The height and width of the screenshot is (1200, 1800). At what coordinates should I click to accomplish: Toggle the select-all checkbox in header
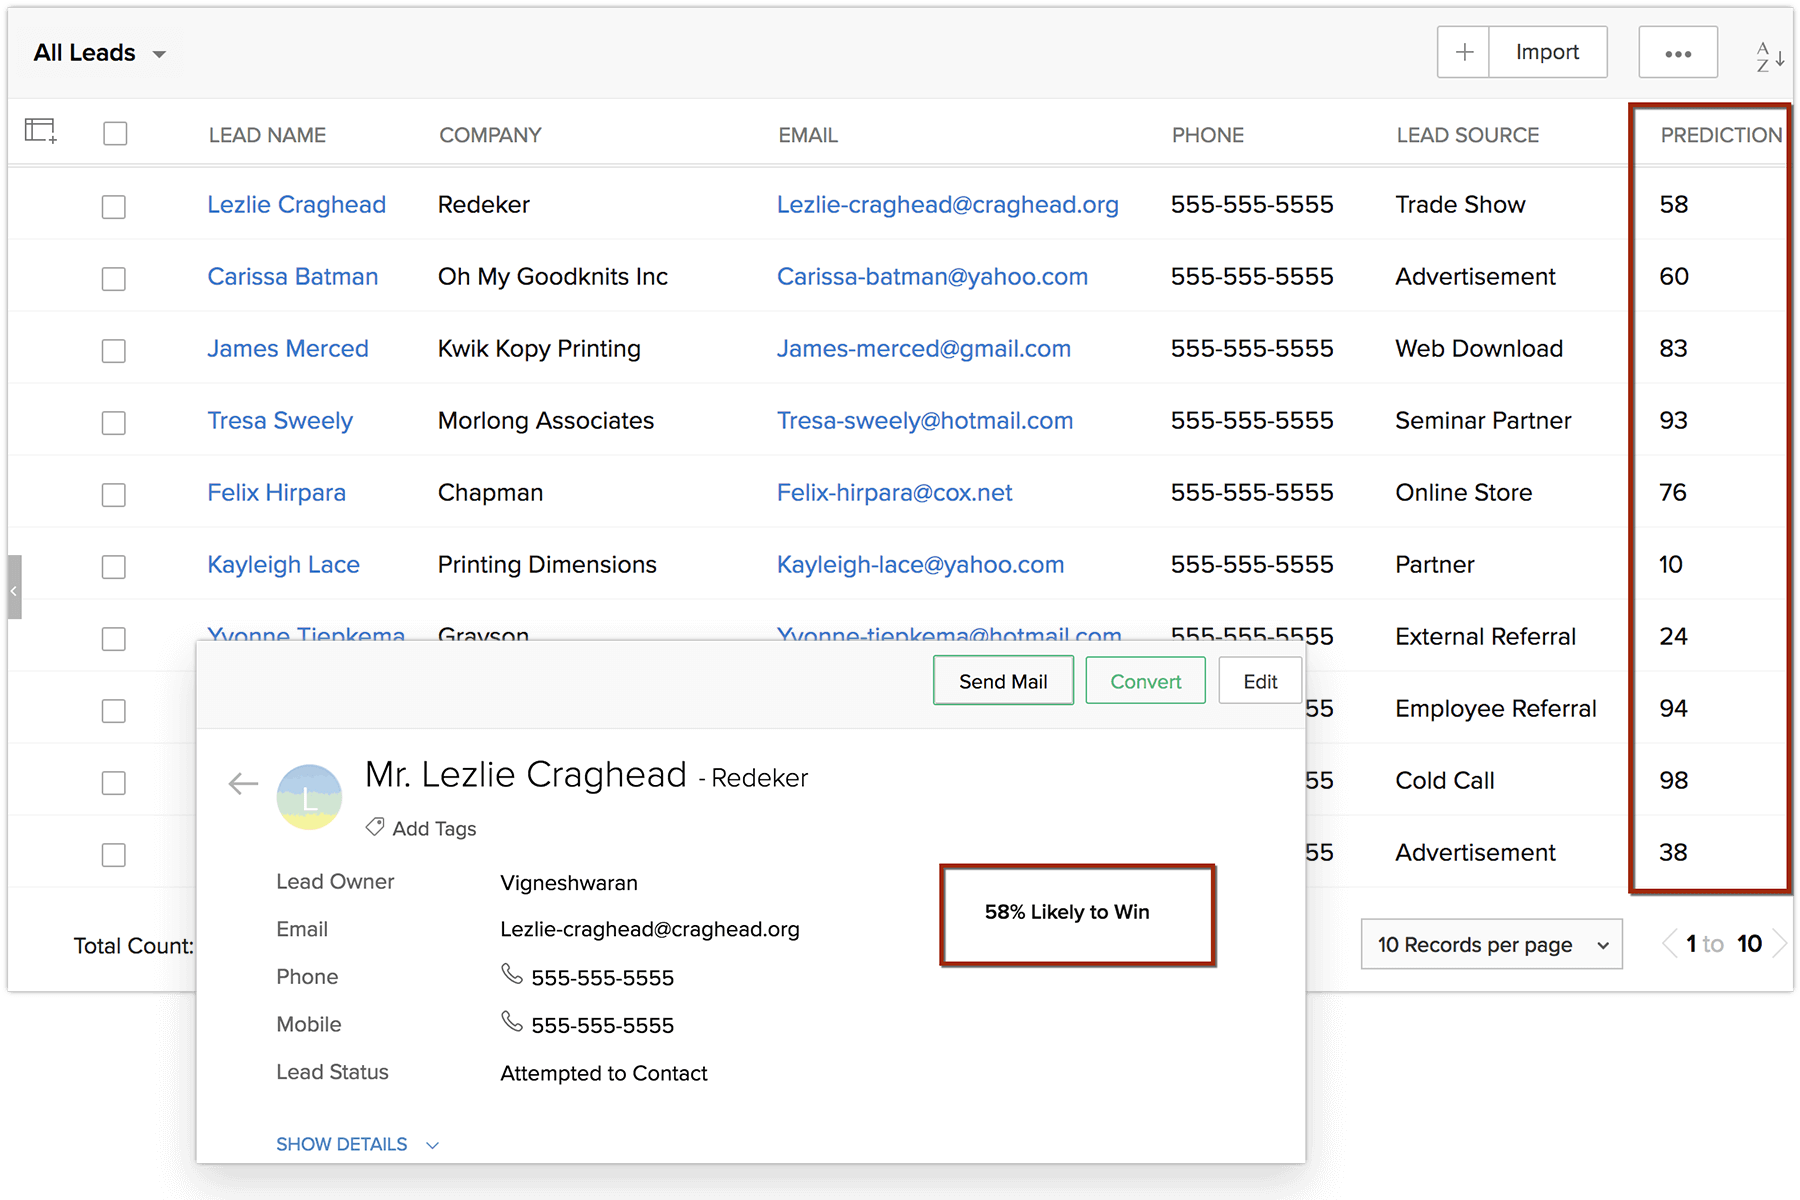coord(115,134)
